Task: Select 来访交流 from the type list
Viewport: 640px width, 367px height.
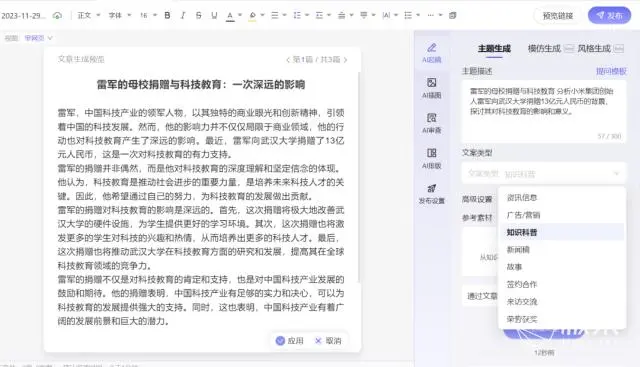Action: click(x=562, y=302)
